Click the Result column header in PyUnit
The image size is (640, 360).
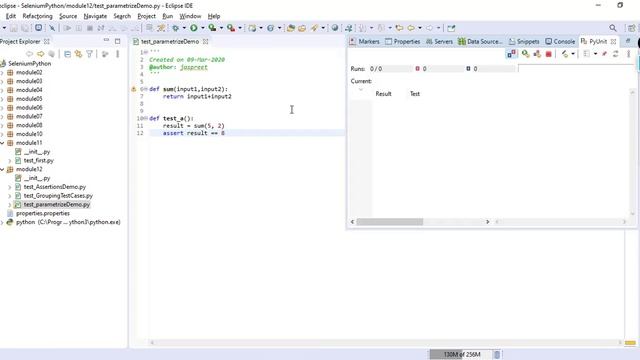pyautogui.click(x=383, y=94)
